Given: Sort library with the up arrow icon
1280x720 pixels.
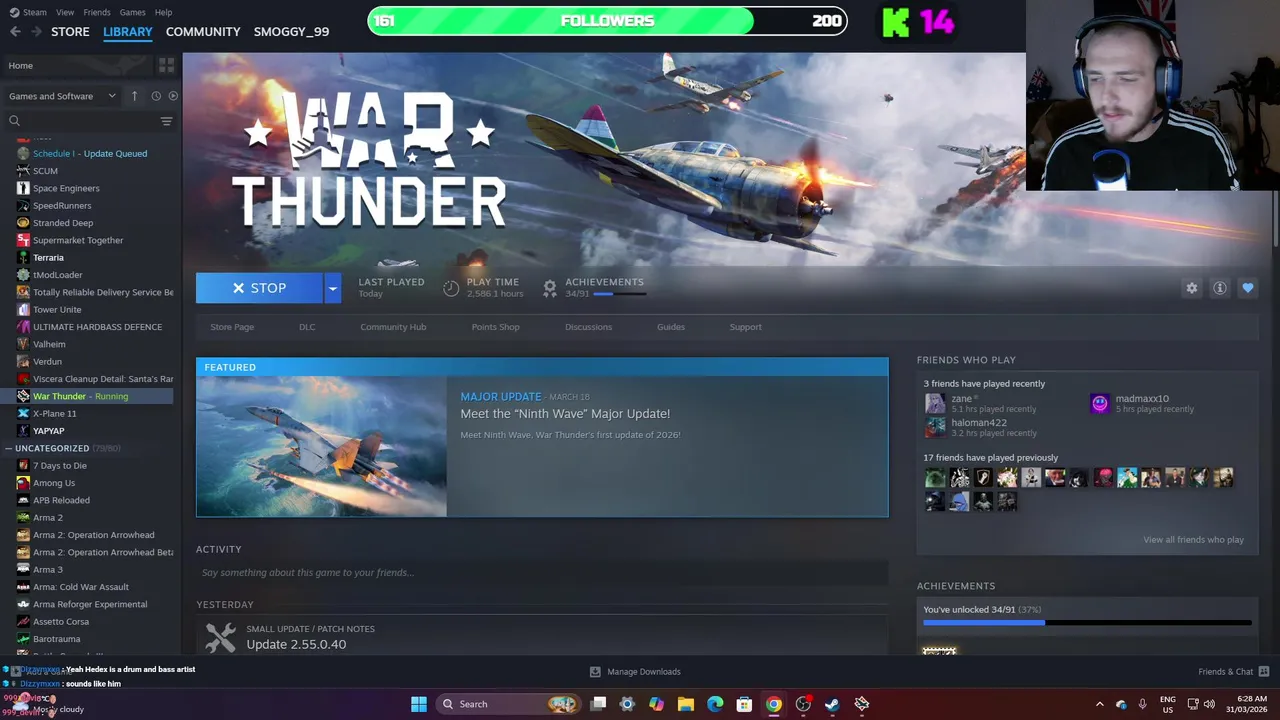Looking at the screenshot, I should [136, 96].
